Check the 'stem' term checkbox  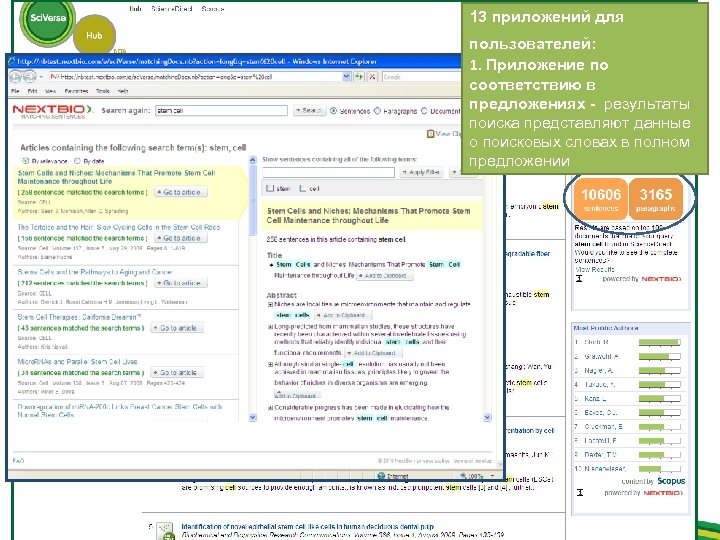point(270,188)
